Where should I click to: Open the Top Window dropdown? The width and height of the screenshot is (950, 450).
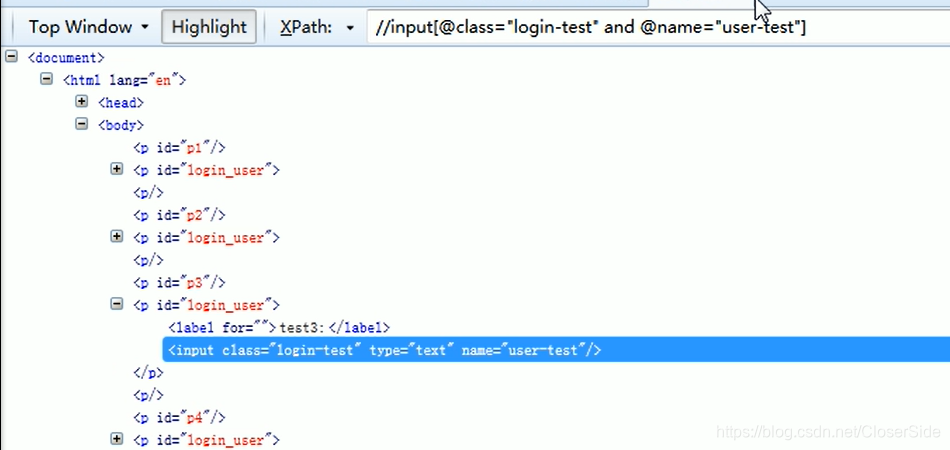tap(88, 27)
